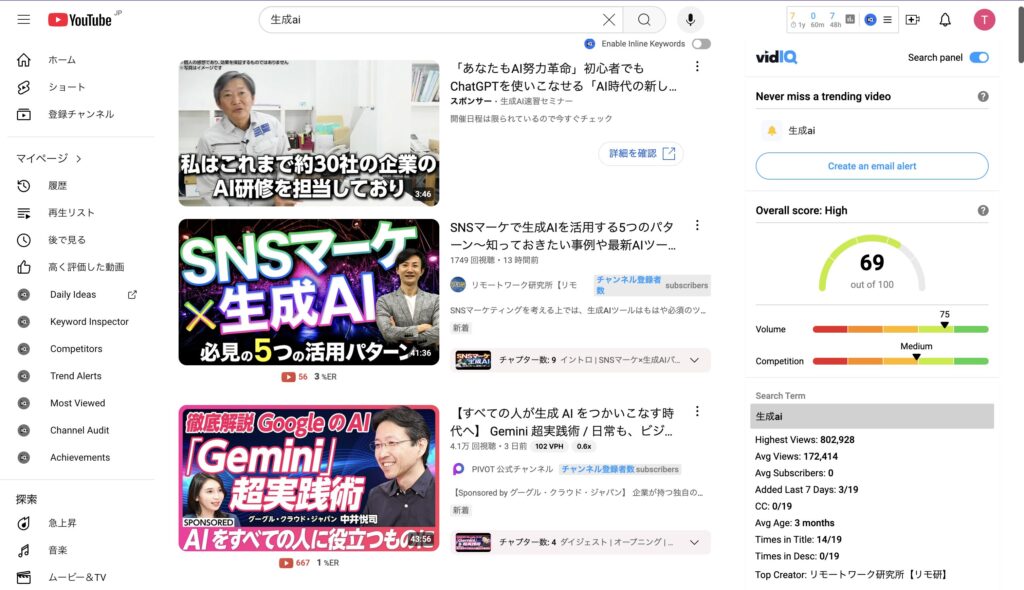Viewport: 1024px width, 590px height.
Task: Open the SNSマーケ×生成AI video thumbnail
Action: coord(308,292)
